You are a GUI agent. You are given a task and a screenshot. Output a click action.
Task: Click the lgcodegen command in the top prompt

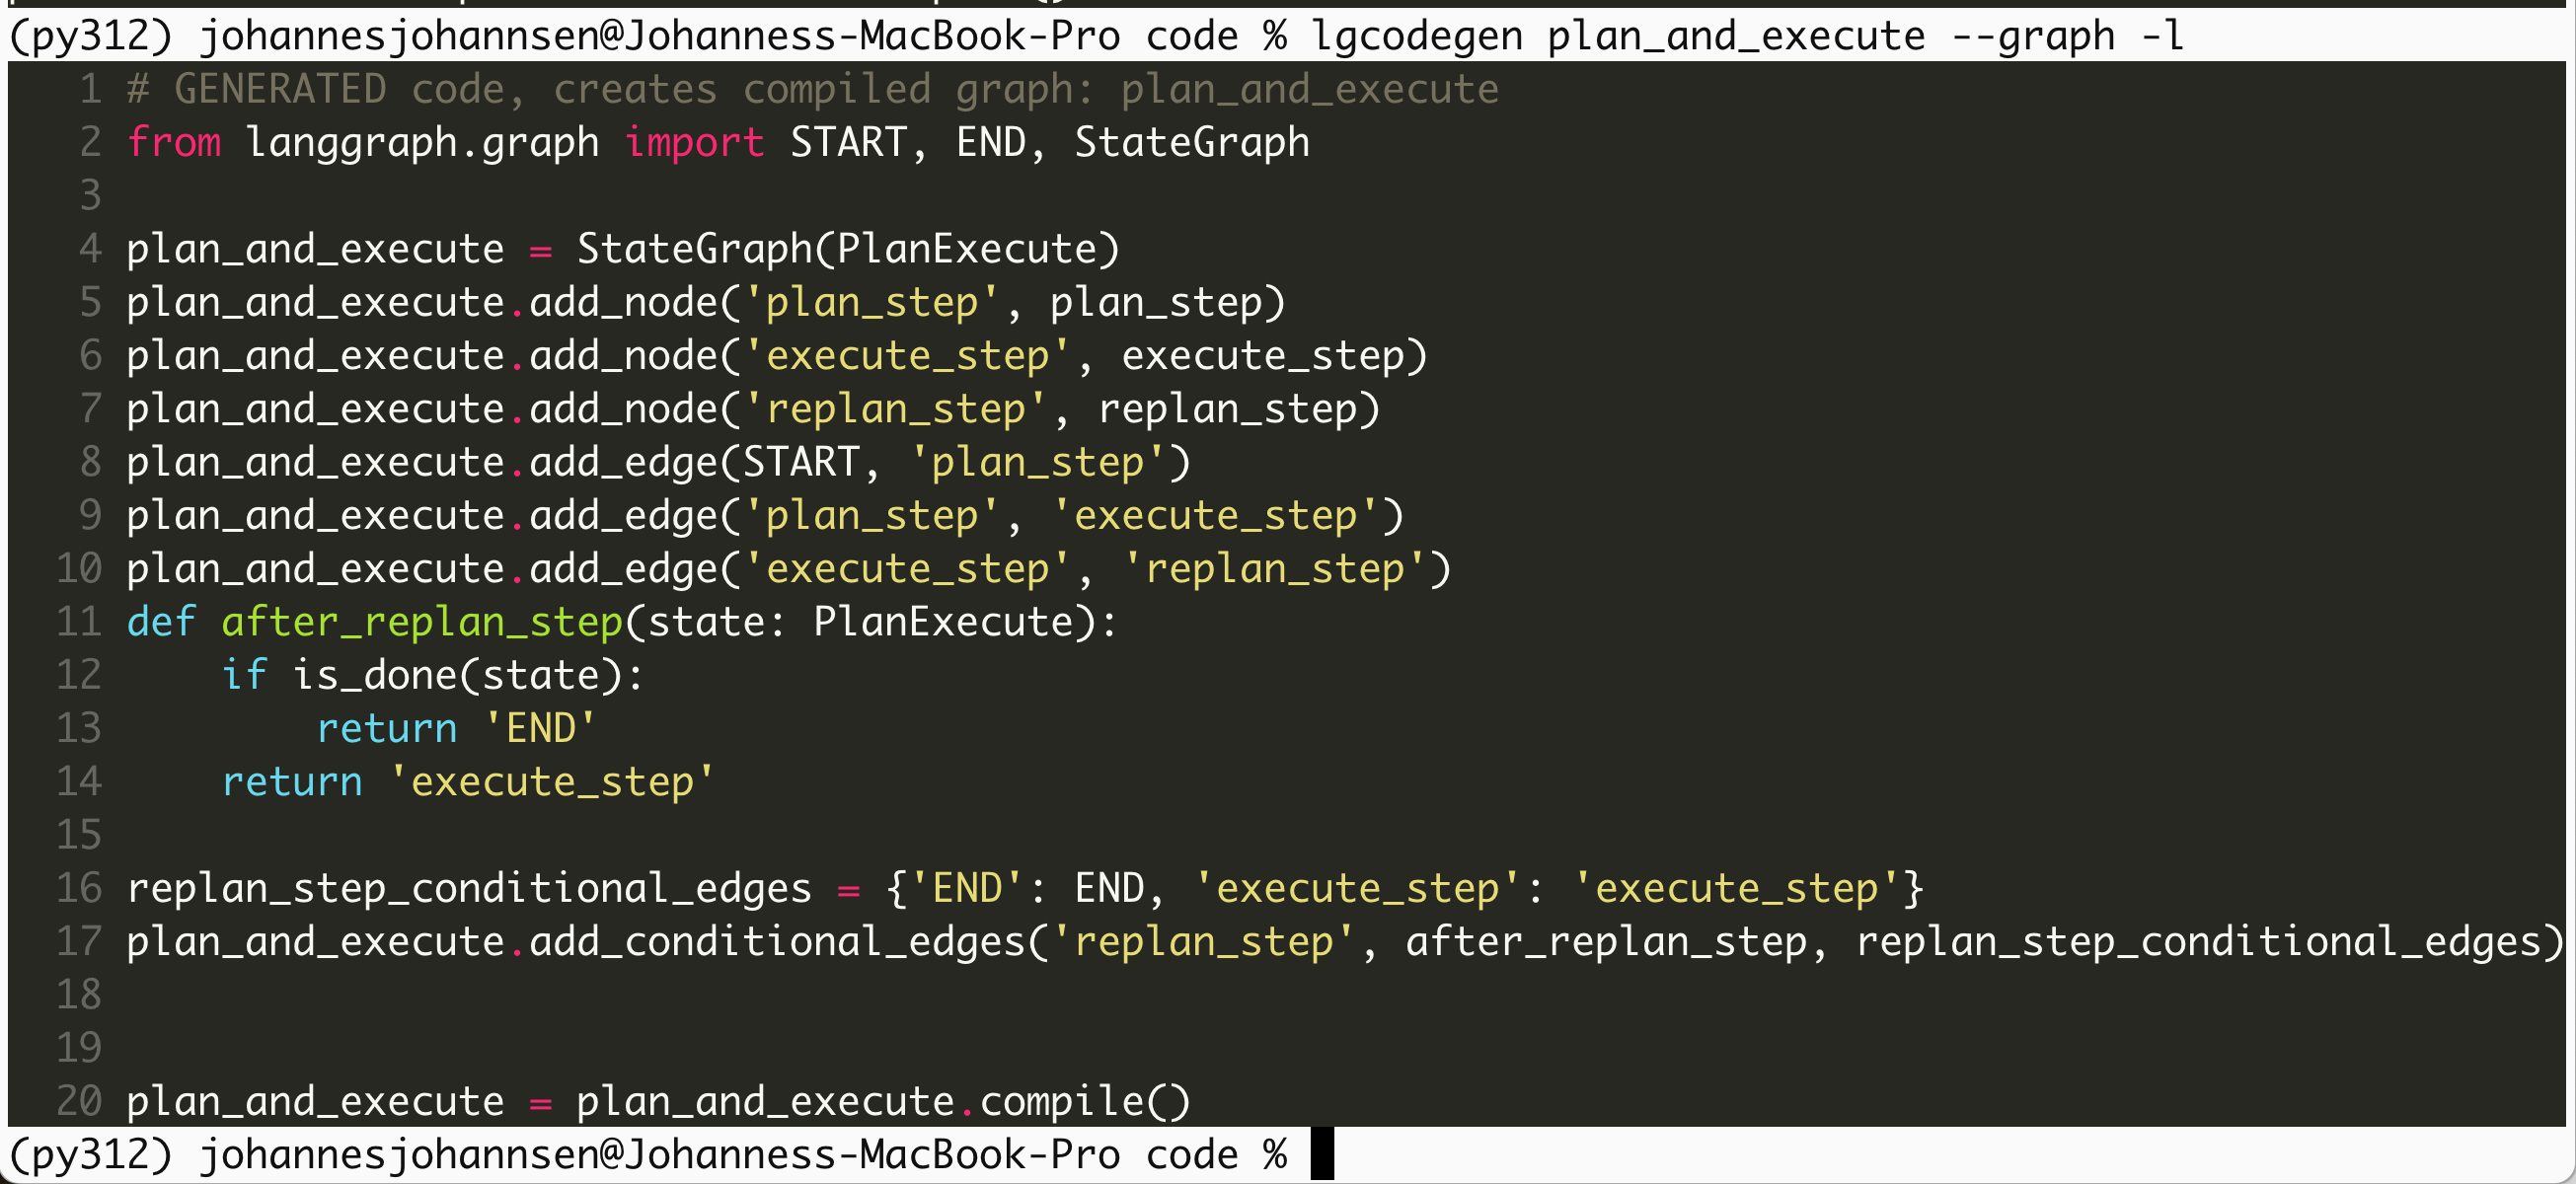tap(1416, 36)
